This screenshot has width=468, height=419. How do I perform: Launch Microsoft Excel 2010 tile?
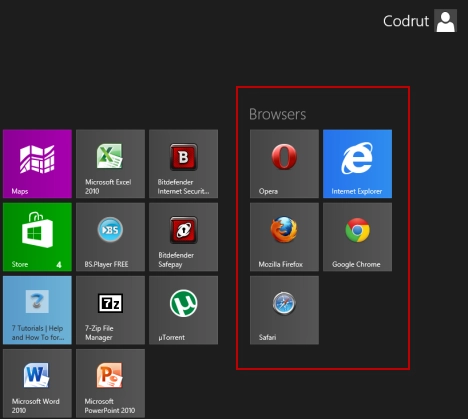click(x=110, y=164)
